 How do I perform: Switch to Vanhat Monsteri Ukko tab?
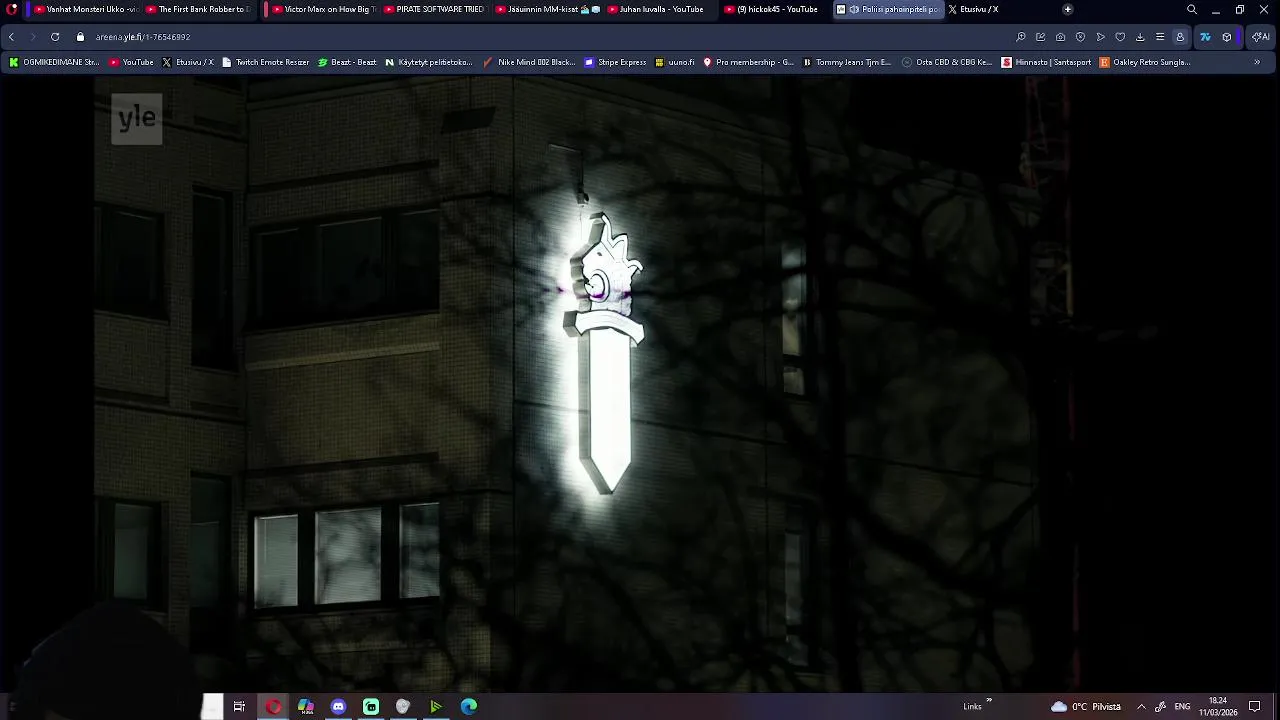tap(87, 9)
